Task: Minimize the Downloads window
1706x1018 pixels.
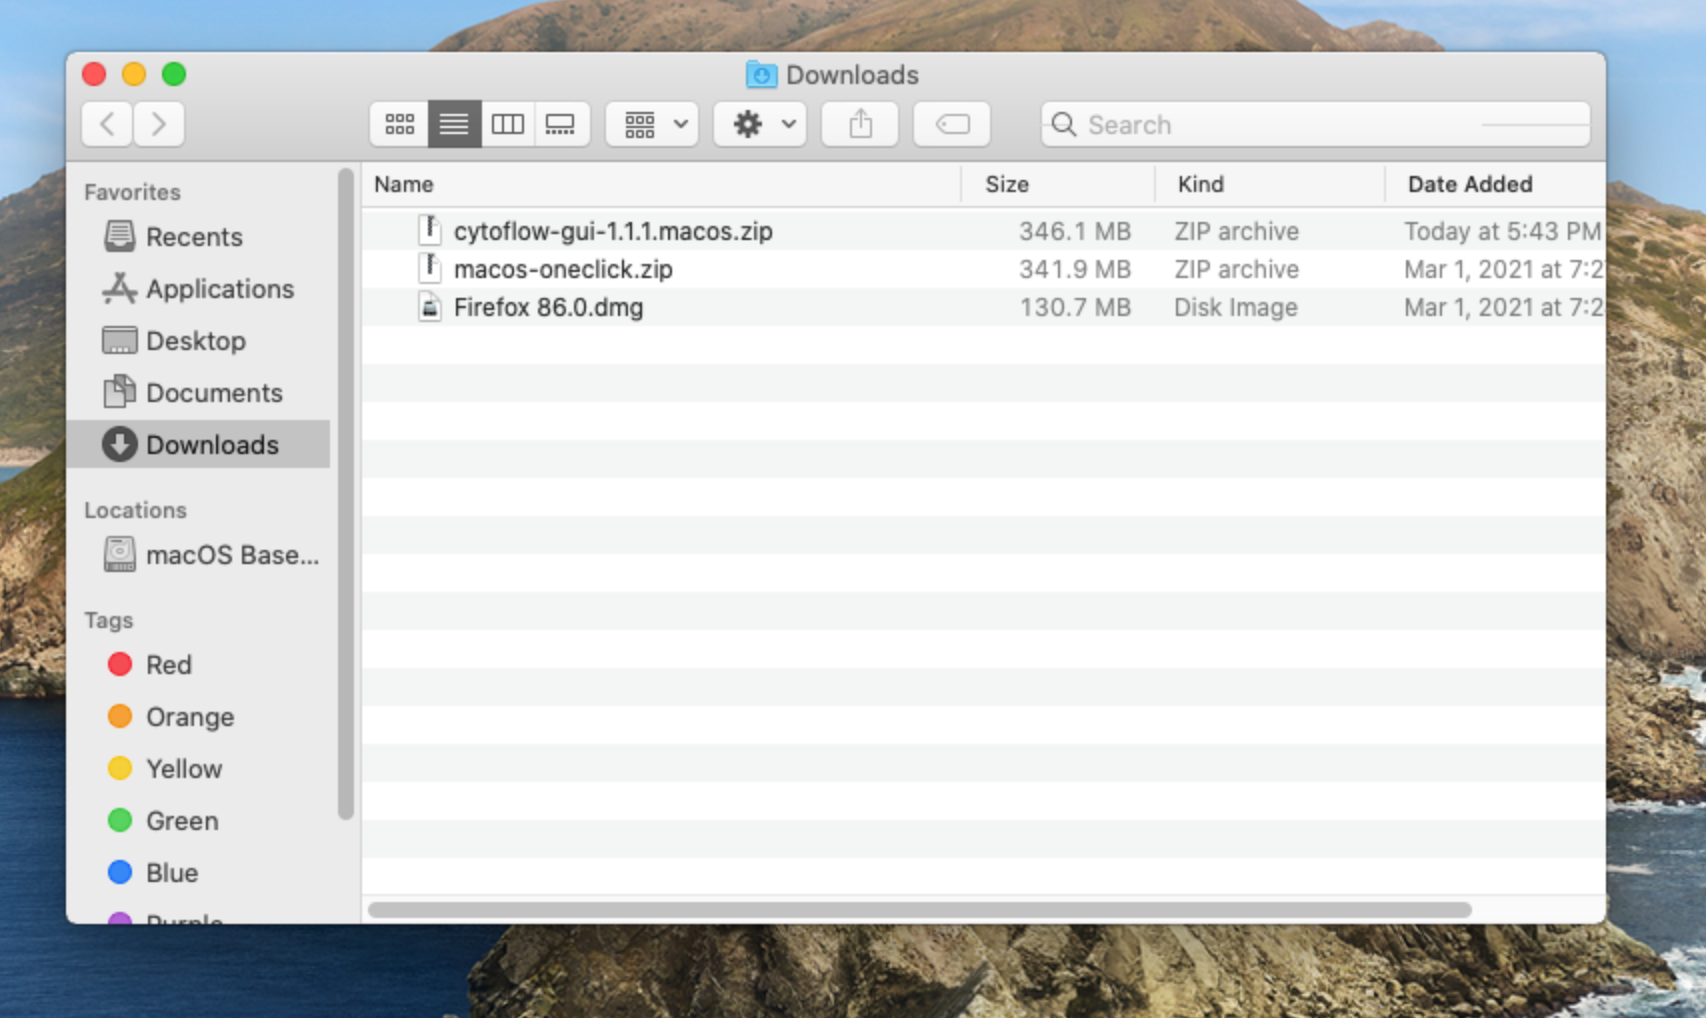Action: 134,74
